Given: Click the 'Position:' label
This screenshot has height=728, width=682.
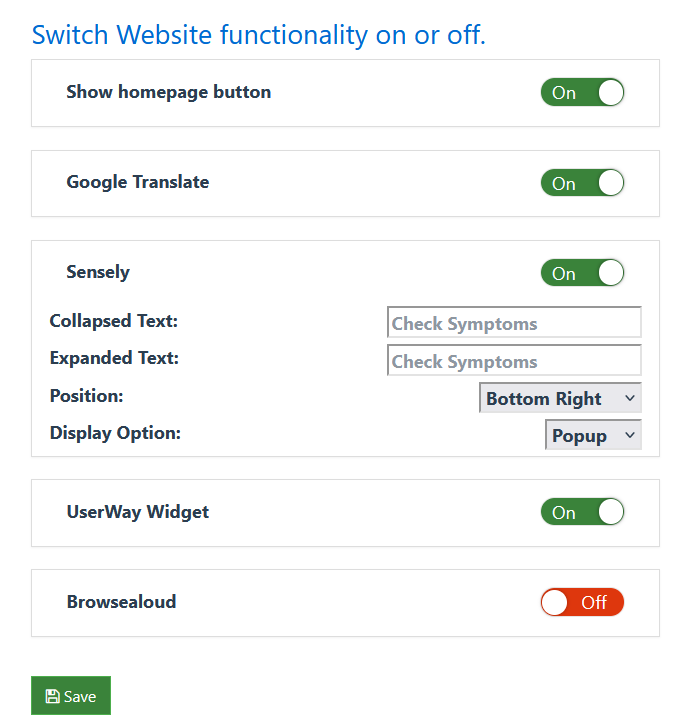Looking at the screenshot, I should coord(87,396).
